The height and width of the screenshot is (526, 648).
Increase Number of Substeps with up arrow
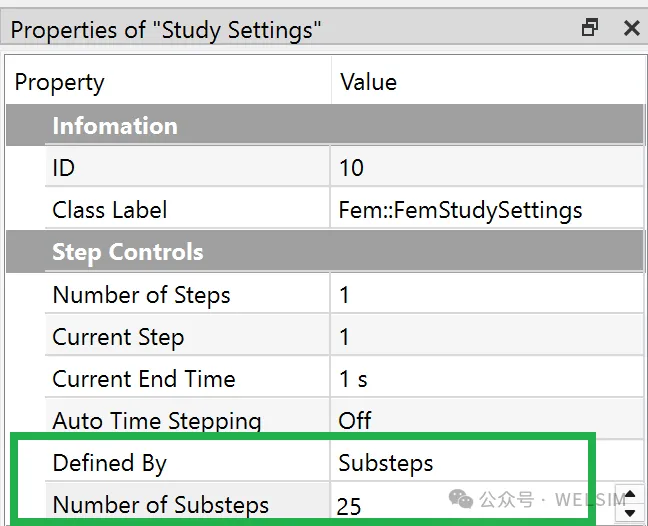(x=630, y=494)
